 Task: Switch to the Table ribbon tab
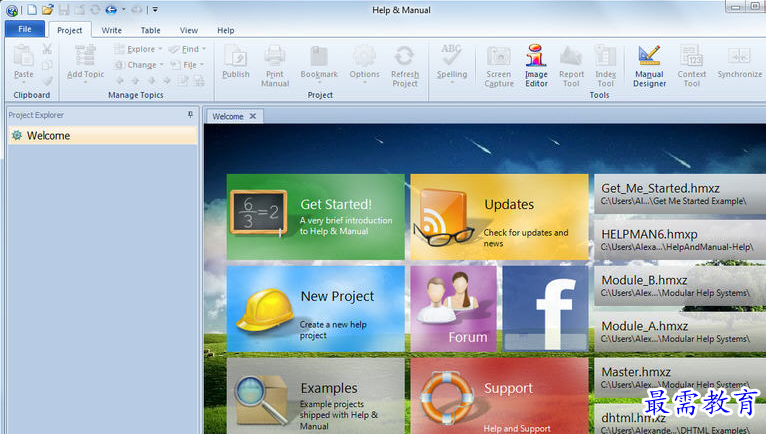tap(150, 30)
